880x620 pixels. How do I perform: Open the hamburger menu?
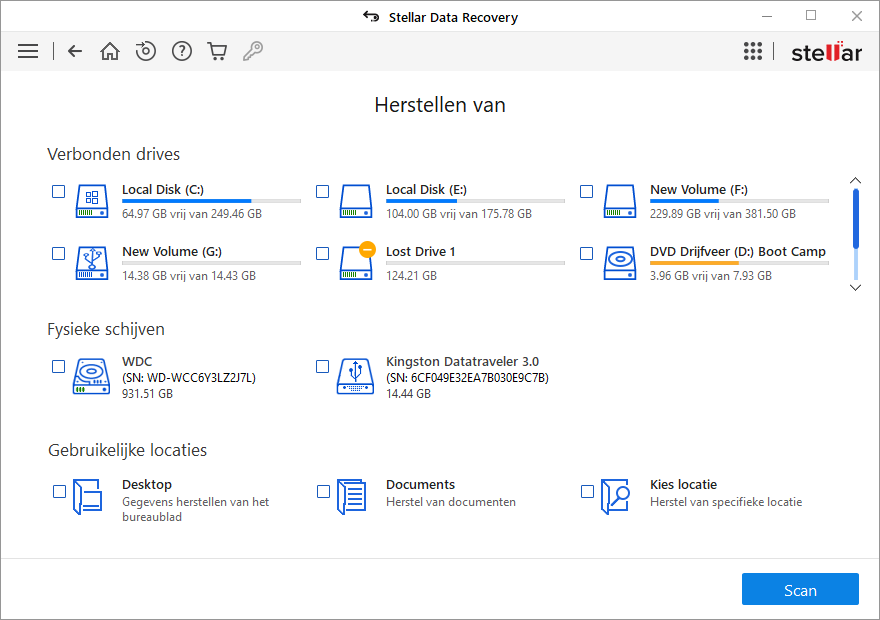[x=28, y=51]
